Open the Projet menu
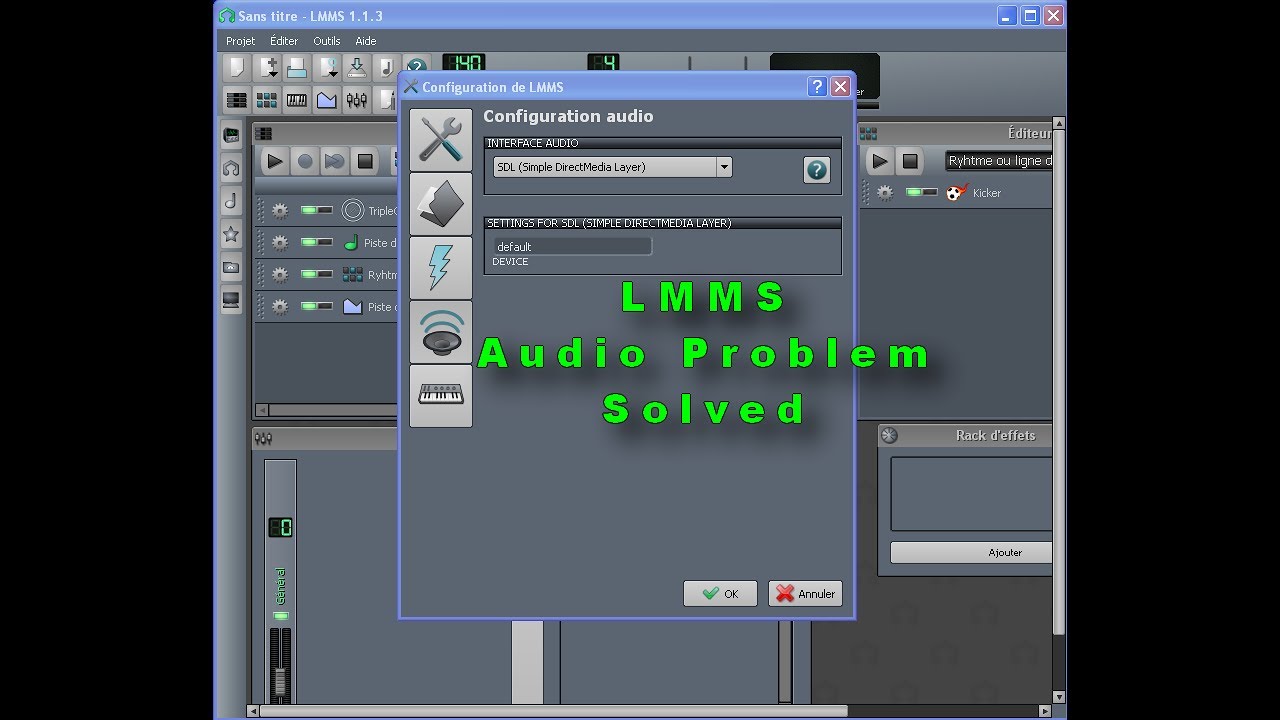Screen dimensions: 1280x720 pos(241,41)
